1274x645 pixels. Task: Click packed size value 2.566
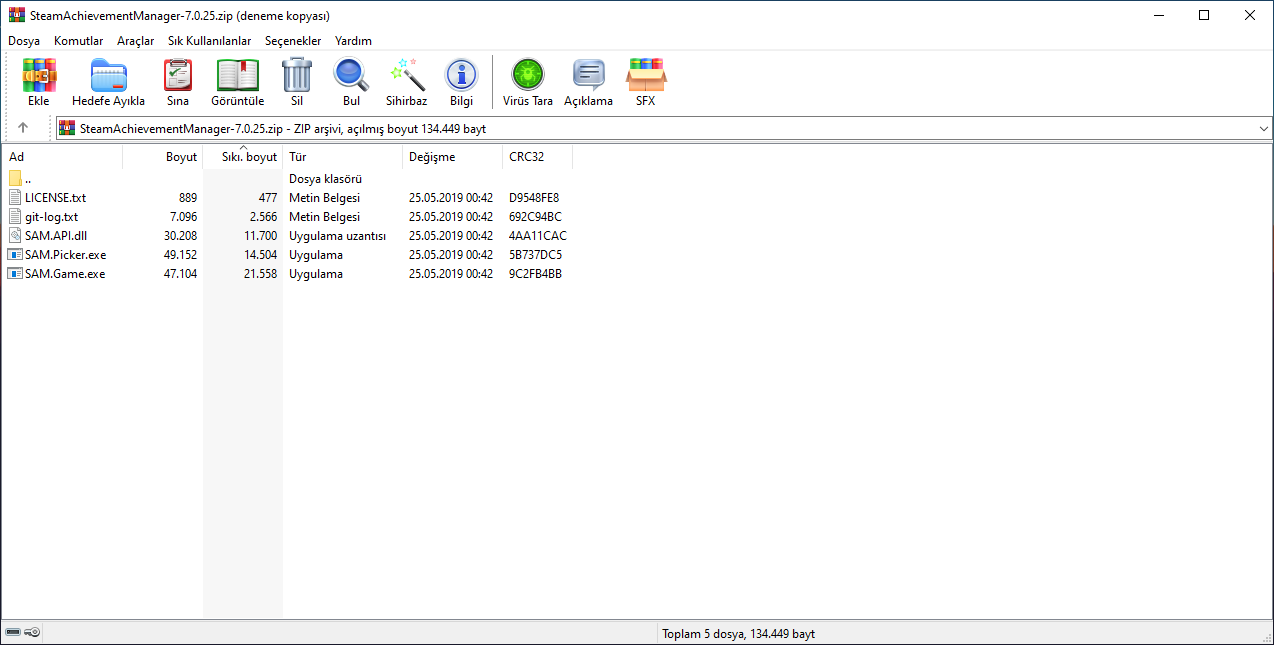tap(263, 217)
